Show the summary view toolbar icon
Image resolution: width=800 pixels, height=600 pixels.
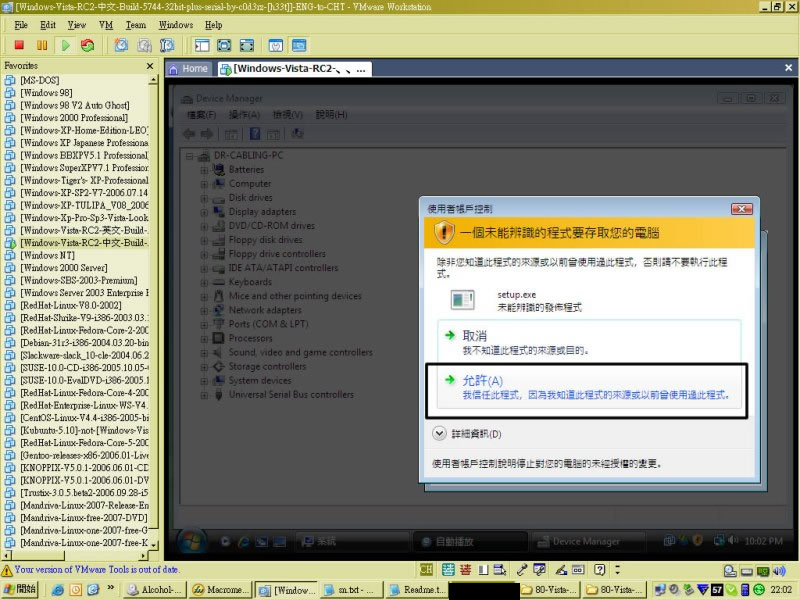(276, 45)
